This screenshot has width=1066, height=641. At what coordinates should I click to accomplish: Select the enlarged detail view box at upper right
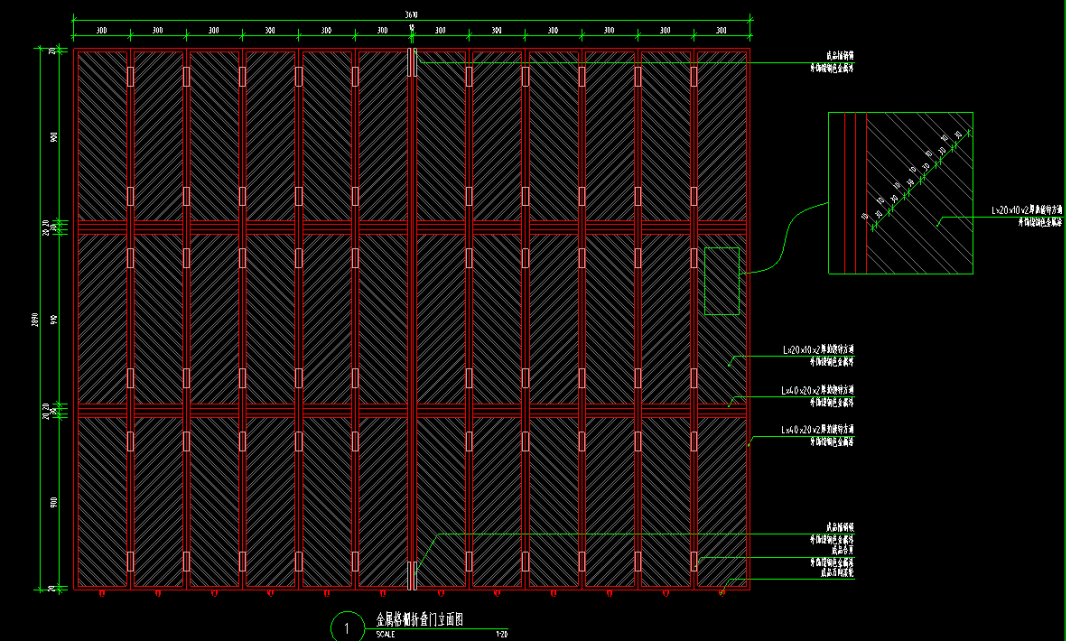900,193
